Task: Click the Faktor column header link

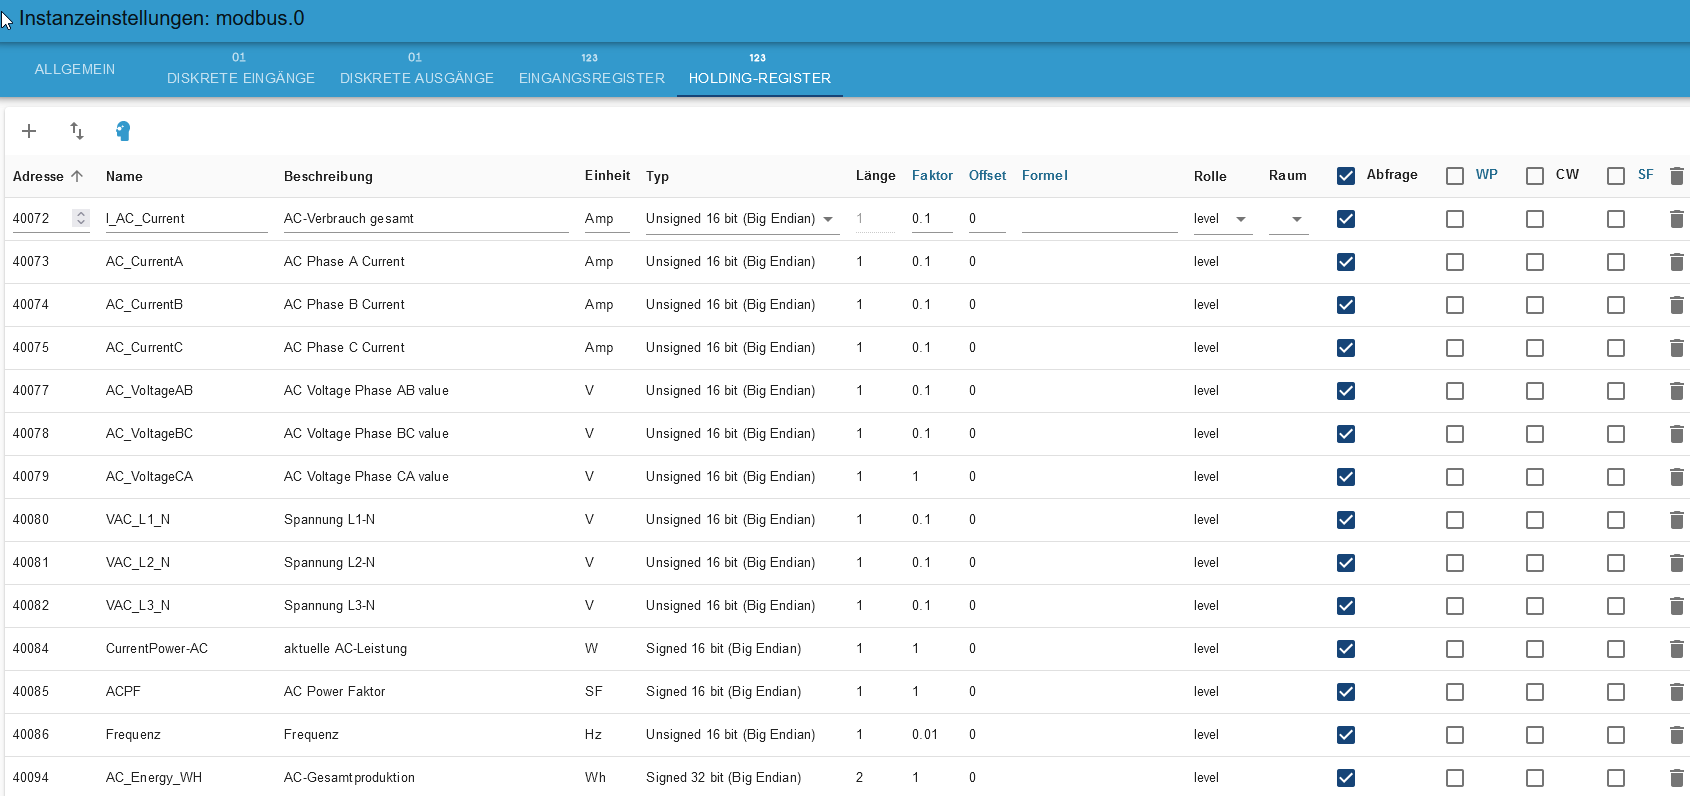Action: (x=932, y=175)
